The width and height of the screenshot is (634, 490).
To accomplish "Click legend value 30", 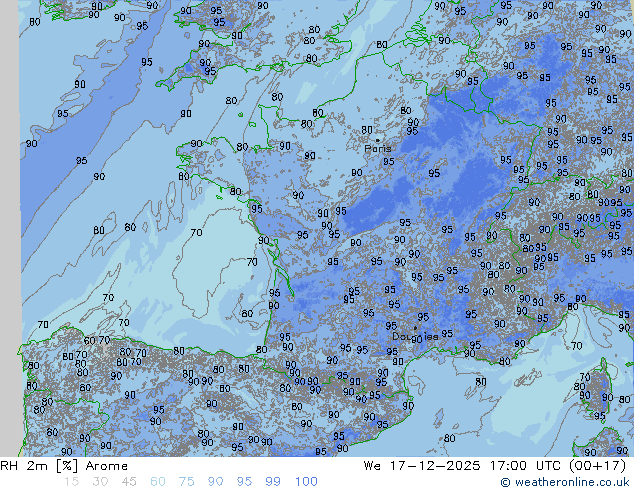I will click(100, 482).
